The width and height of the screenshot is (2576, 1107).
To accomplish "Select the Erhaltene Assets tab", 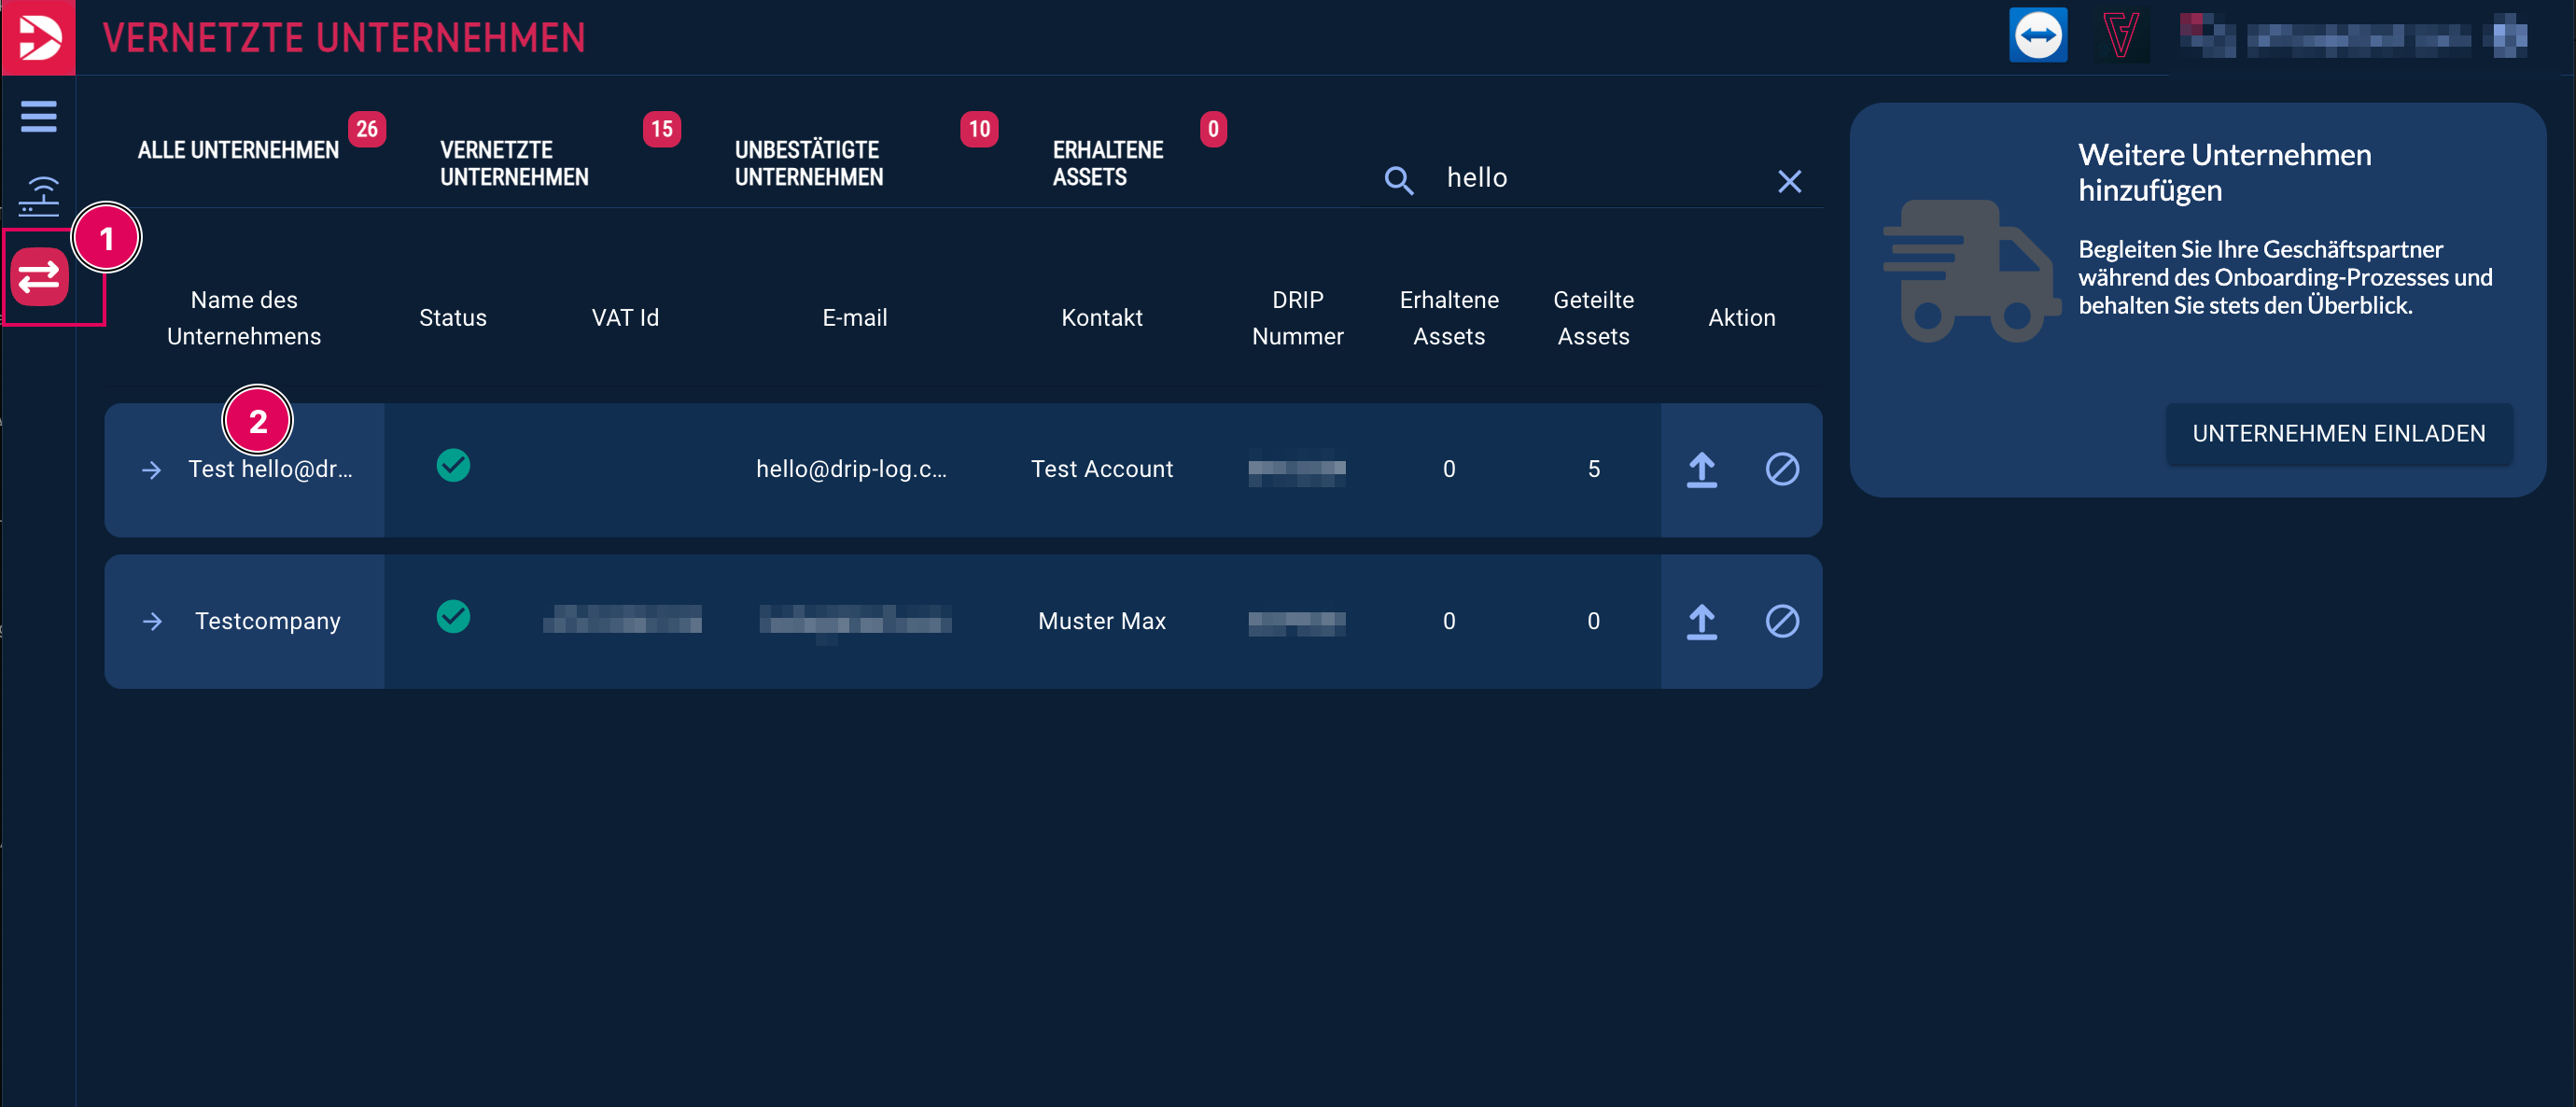I will pyautogui.click(x=1107, y=163).
